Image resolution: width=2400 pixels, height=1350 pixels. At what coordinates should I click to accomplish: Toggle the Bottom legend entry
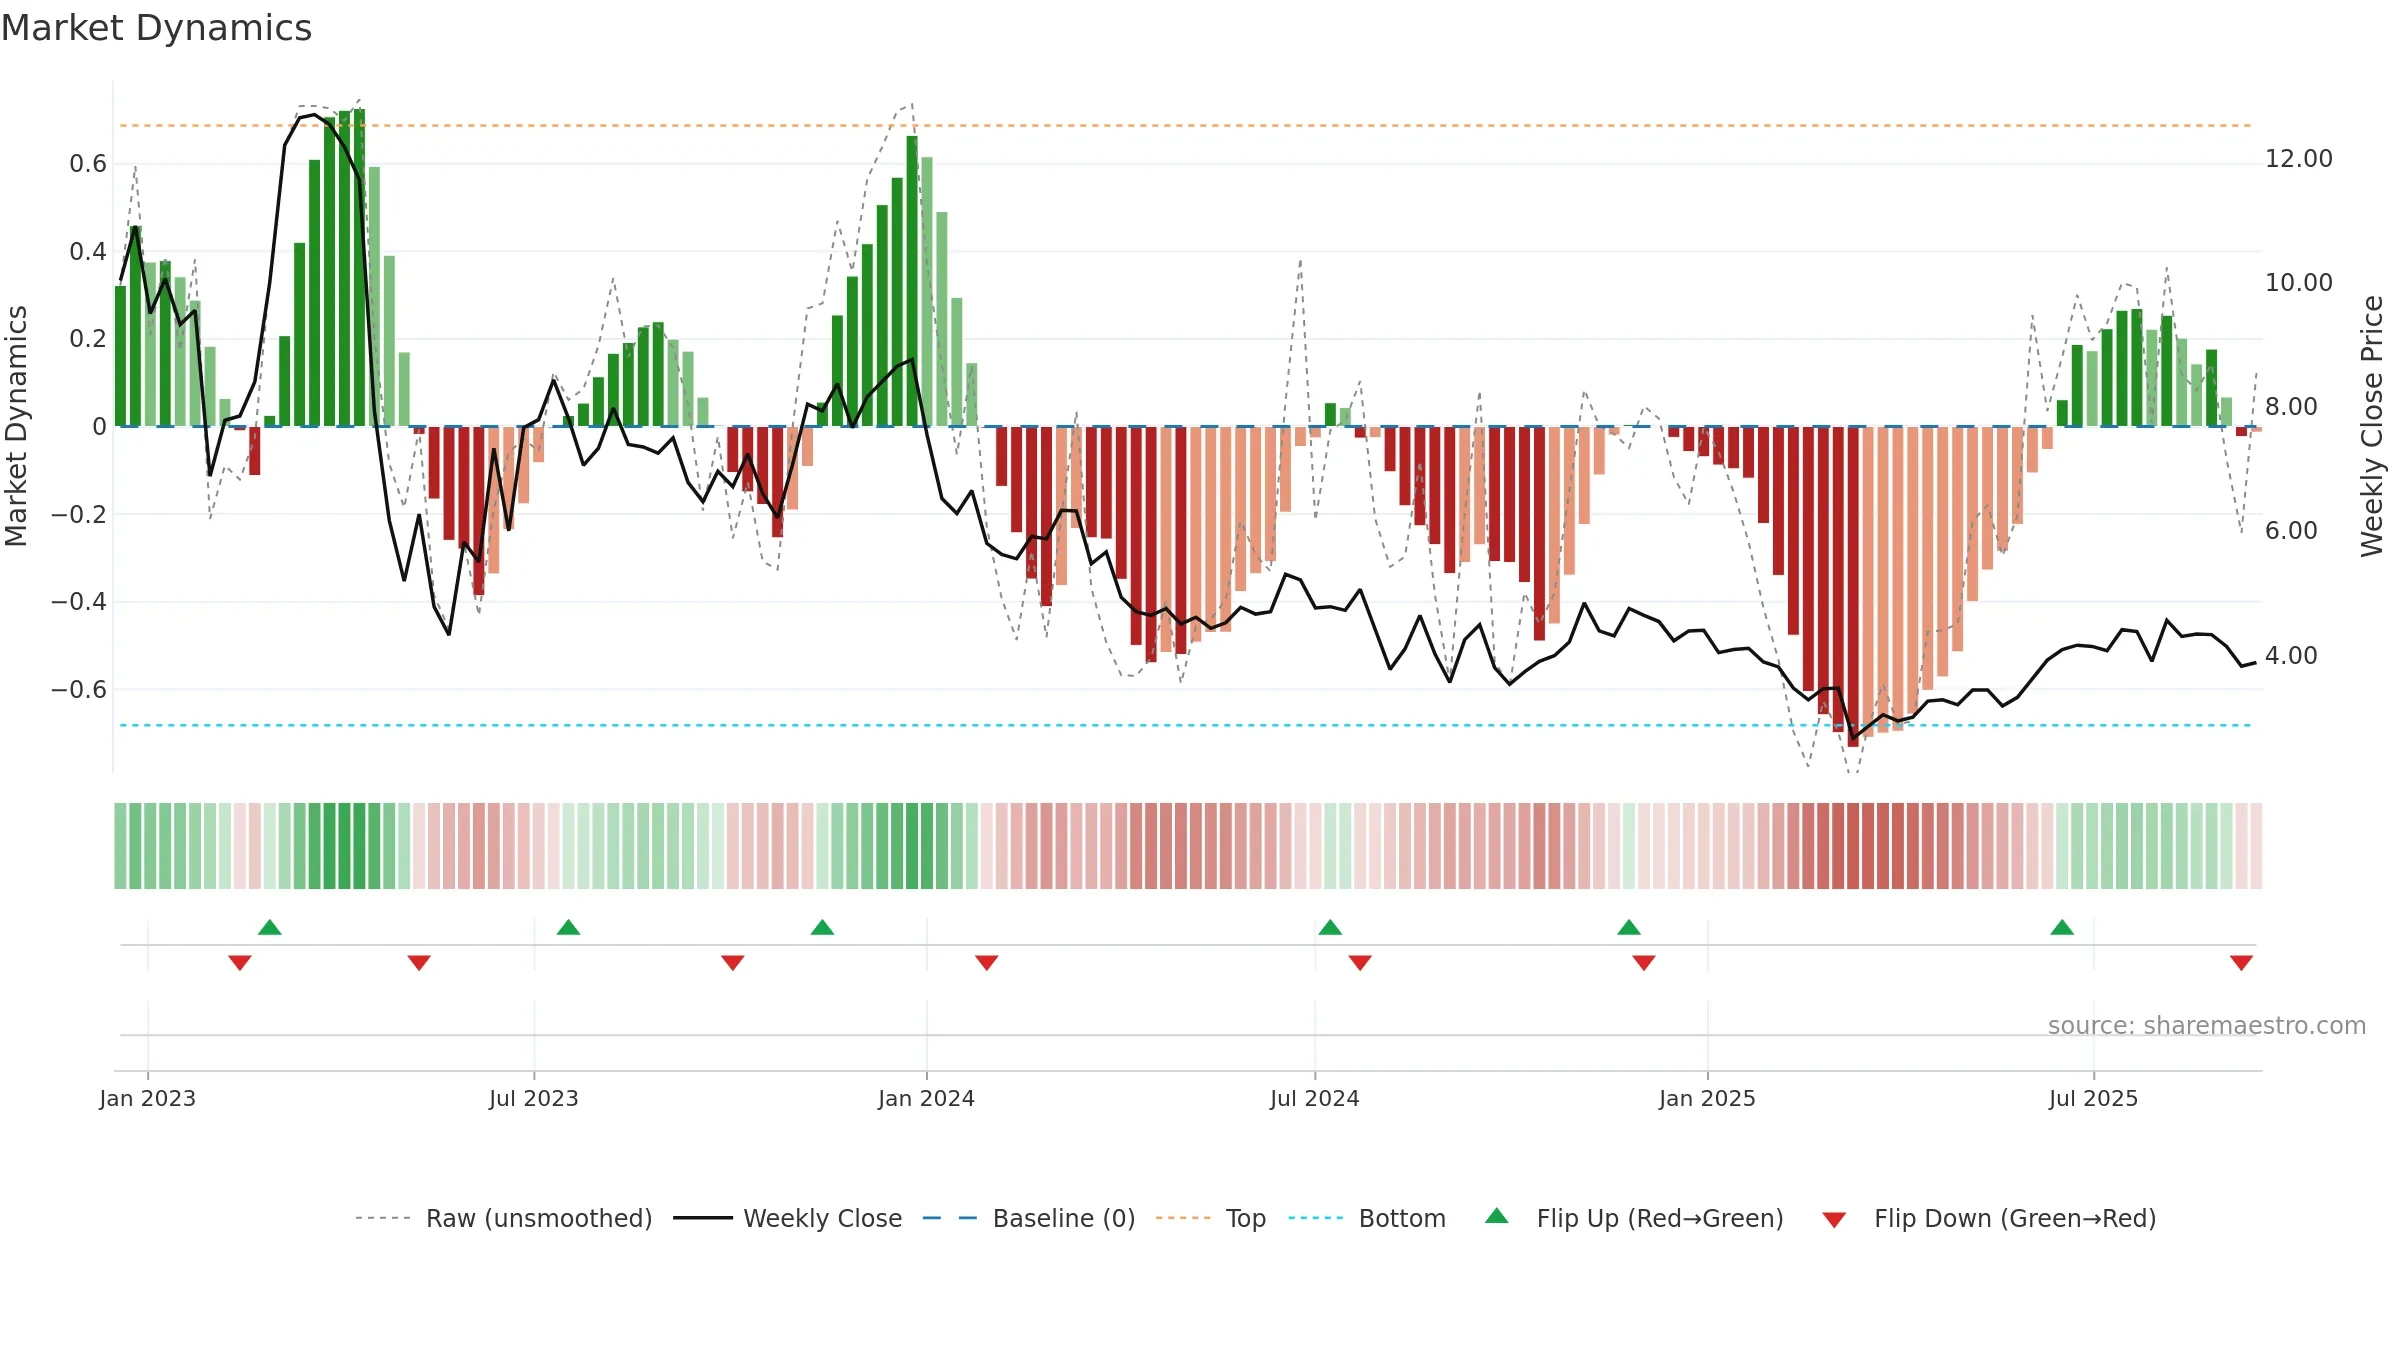(x=1367, y=1218)
